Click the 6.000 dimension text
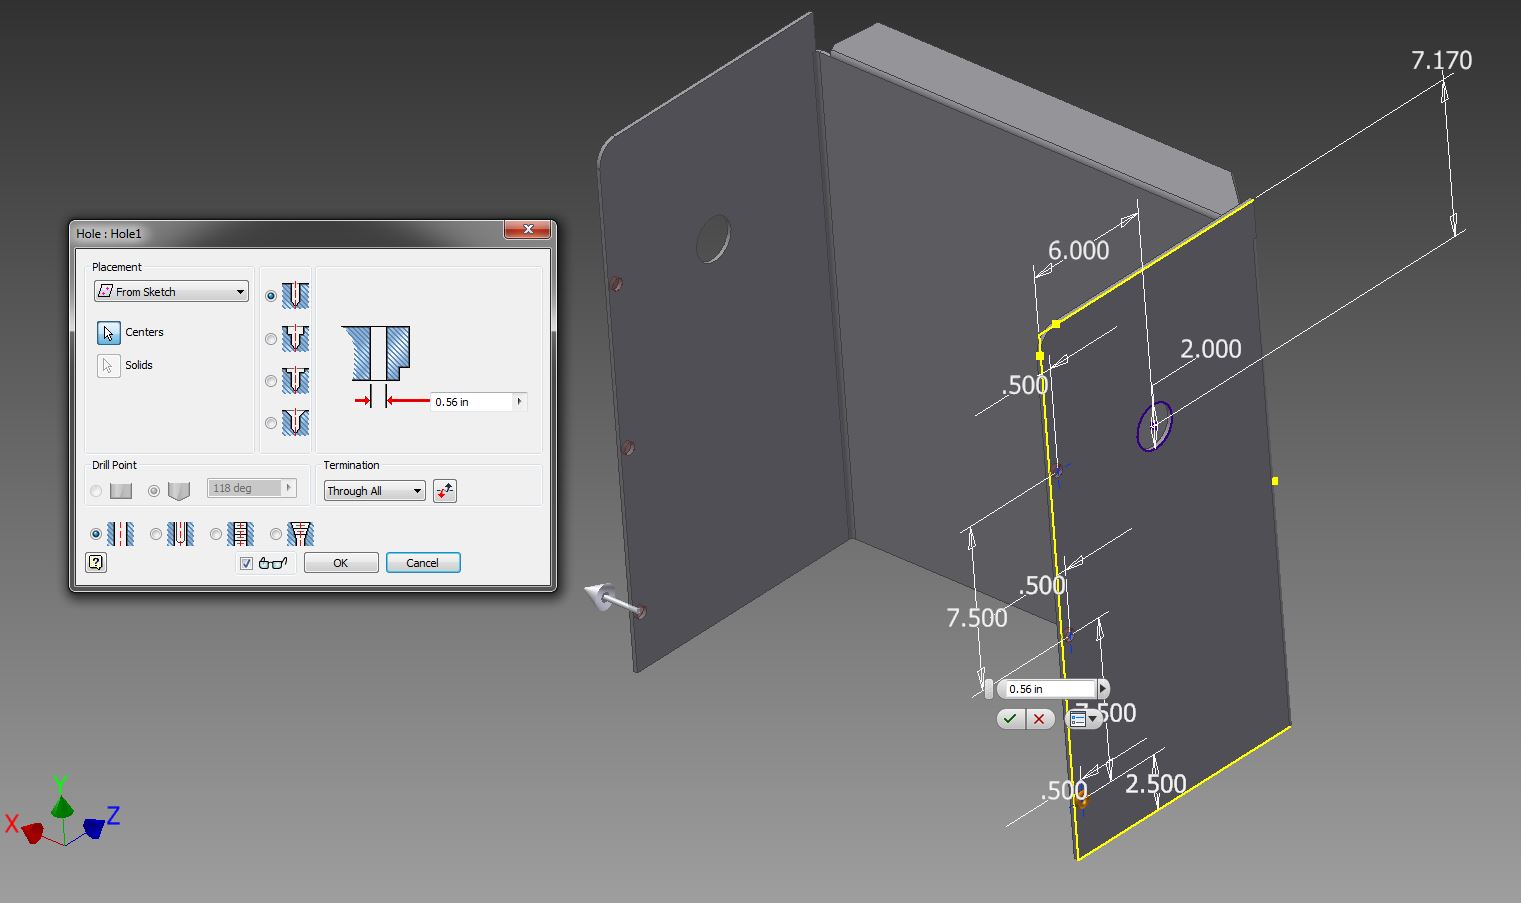Image resolution: width=1521 pixels, height=903 pixels. (1078, 250)
